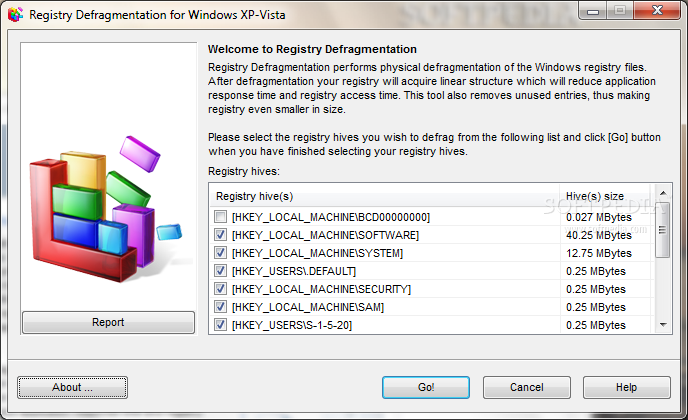The image size is (688, 420).
Task: Open the Help button
Action: (x=626, y=387)
